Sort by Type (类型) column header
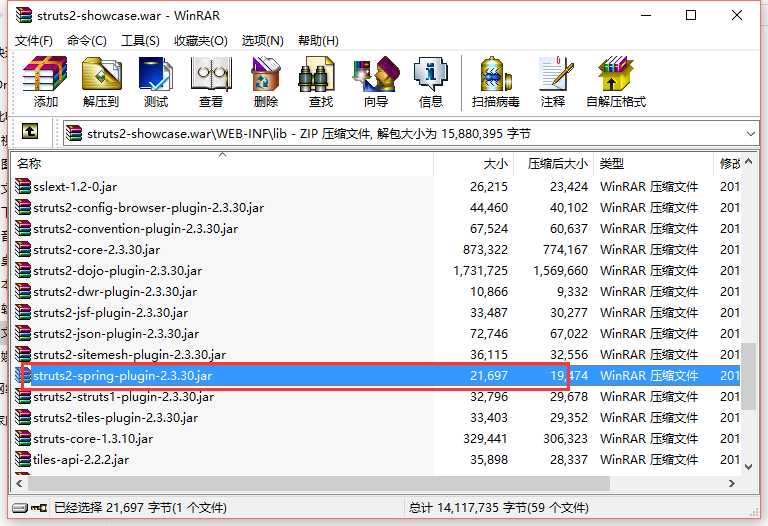 click(653, 164)
